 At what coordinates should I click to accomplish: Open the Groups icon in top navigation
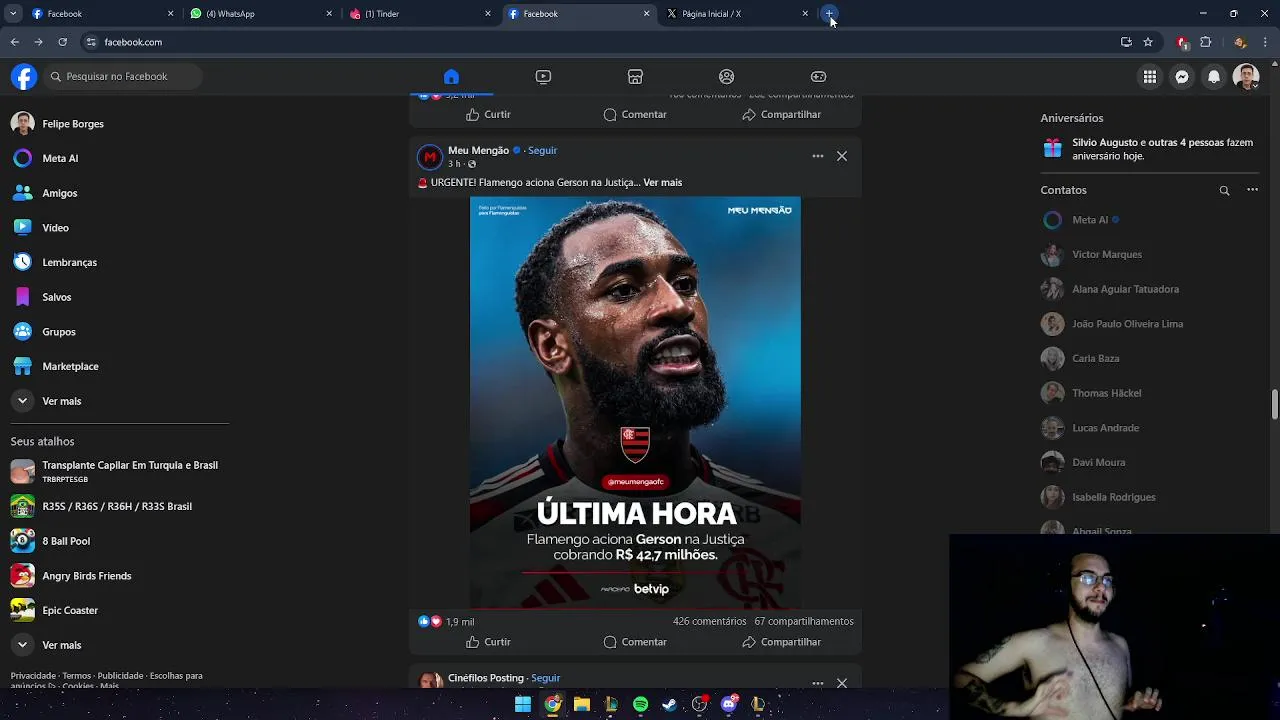(x=727, y=77)
